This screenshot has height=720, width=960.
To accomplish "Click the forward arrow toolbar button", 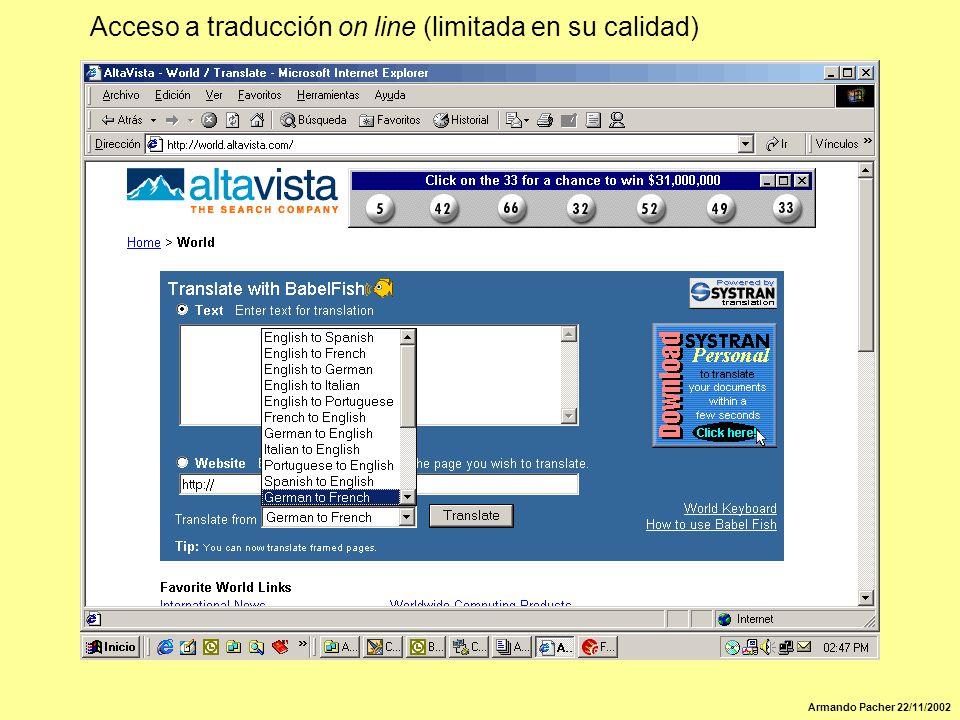I will click(x=172, y=120).
